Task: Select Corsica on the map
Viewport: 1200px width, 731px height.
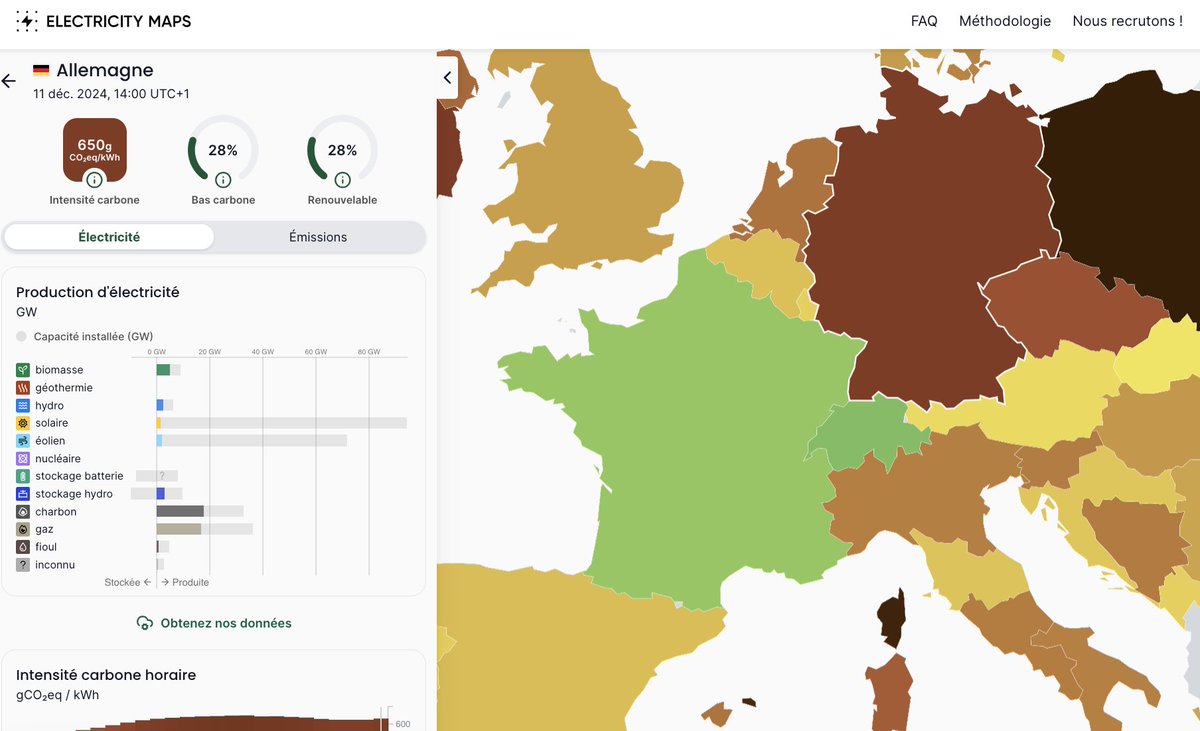Action: coord(891,620)
